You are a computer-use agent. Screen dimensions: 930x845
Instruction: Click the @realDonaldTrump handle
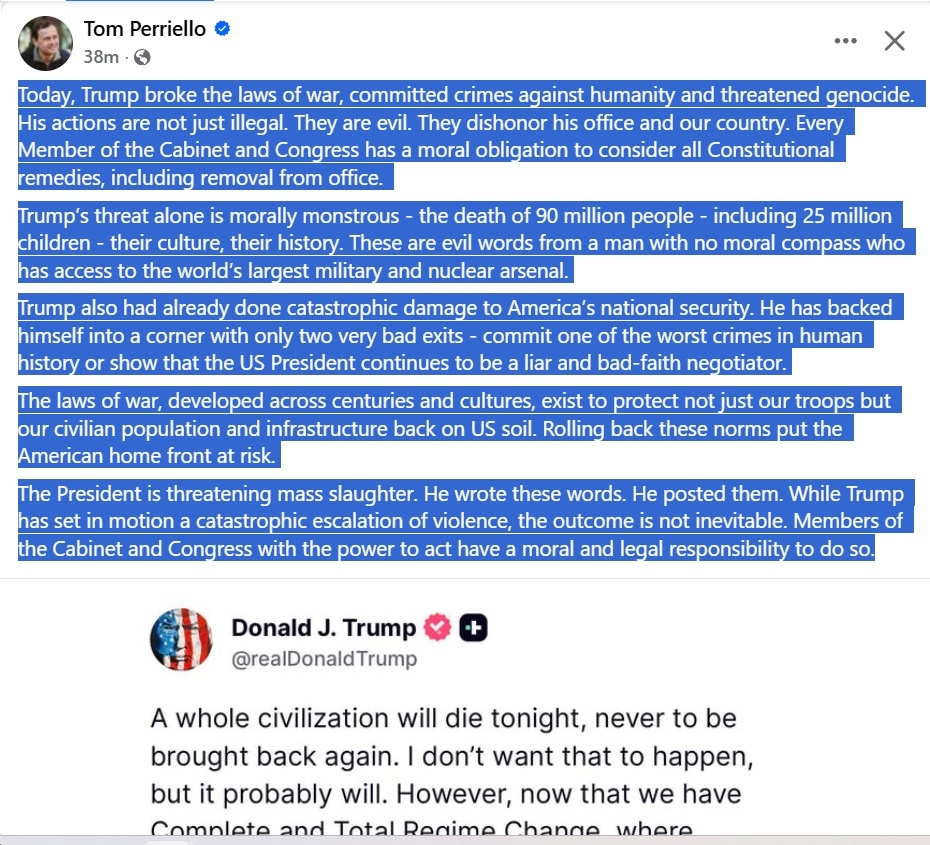324,659
